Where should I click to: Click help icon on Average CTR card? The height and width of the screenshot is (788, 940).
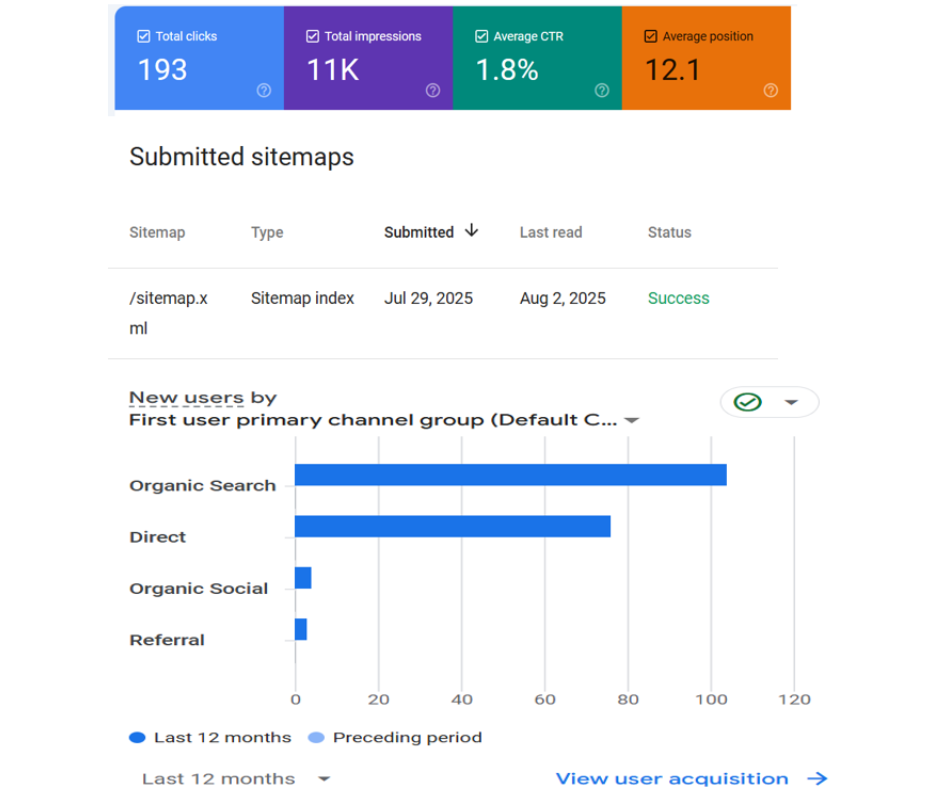pyautogui.click(x=602, y=90)
